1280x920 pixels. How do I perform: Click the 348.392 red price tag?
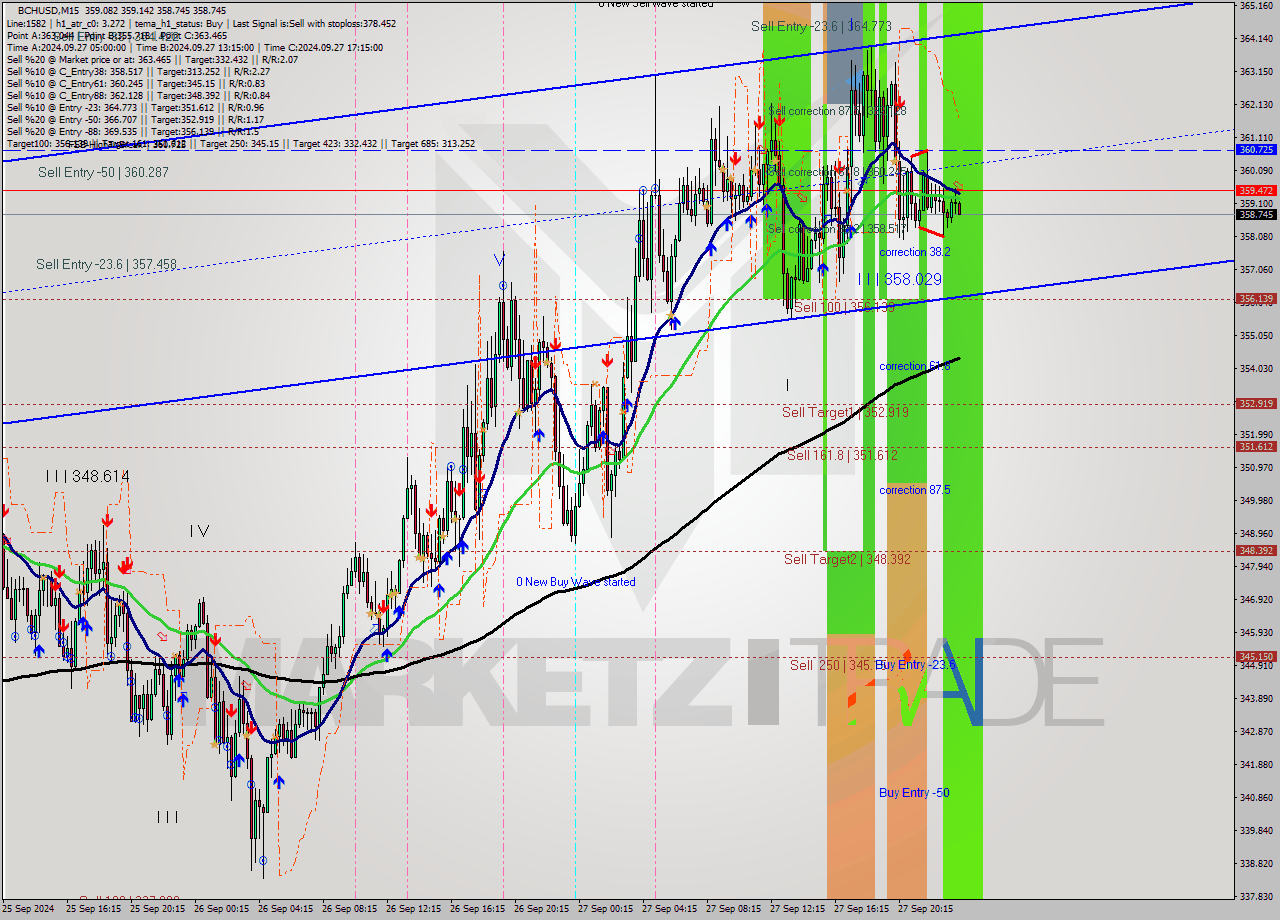point(1256,550)
